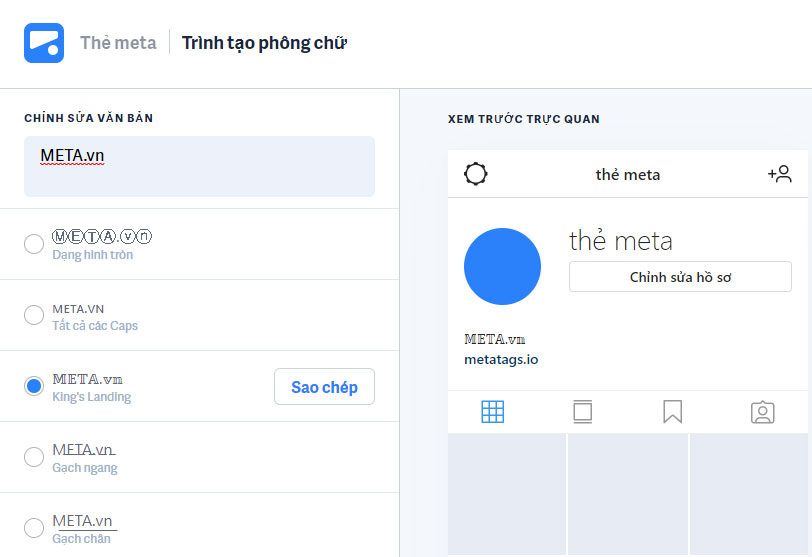Click the metatags.io link in the bio
Image resolution: width=812 pixels, height=557 pixels.
click(501, 359)
